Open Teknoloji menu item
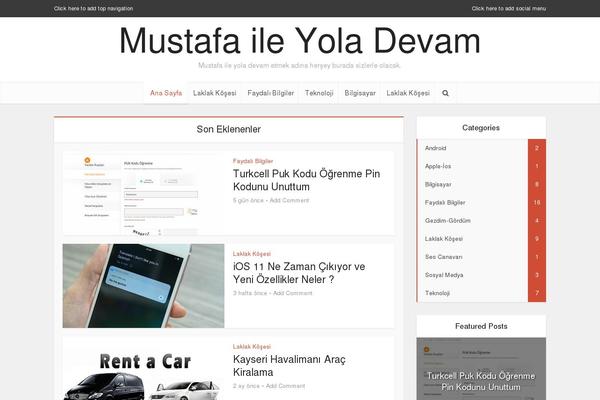 (x=319, y=93)
